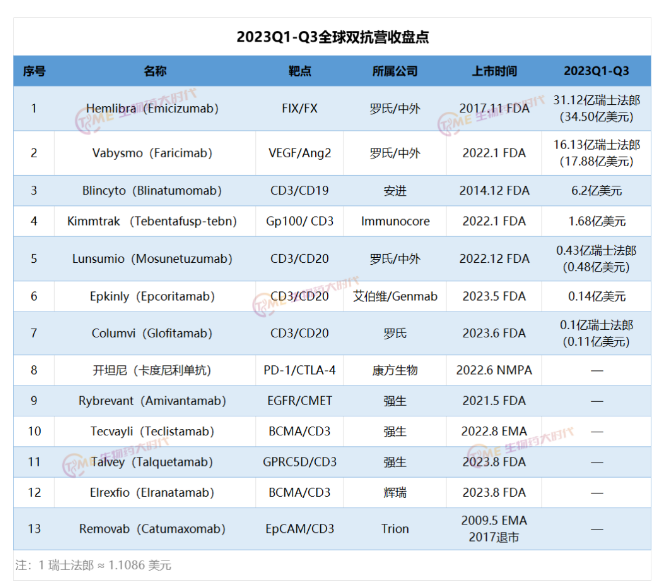Click the Immunocore company cell

[x=395, y=221]
